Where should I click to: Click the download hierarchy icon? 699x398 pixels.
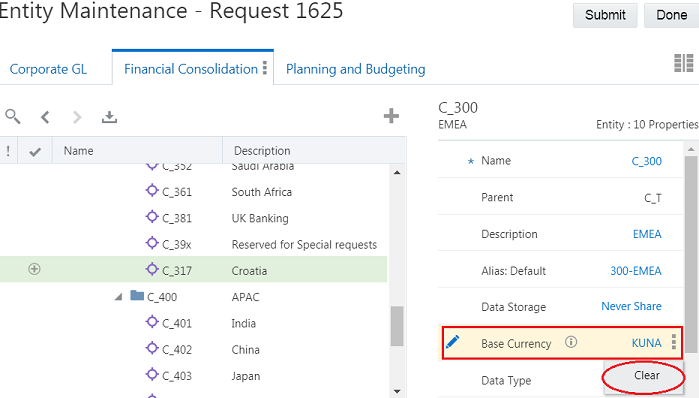click(x=109, y=117)
